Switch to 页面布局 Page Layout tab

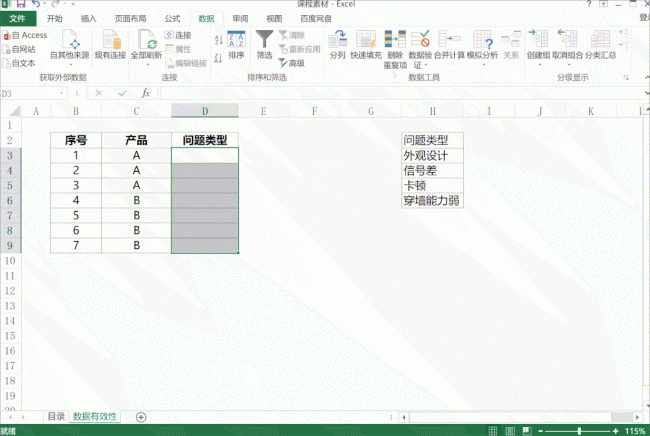(130, 19)
